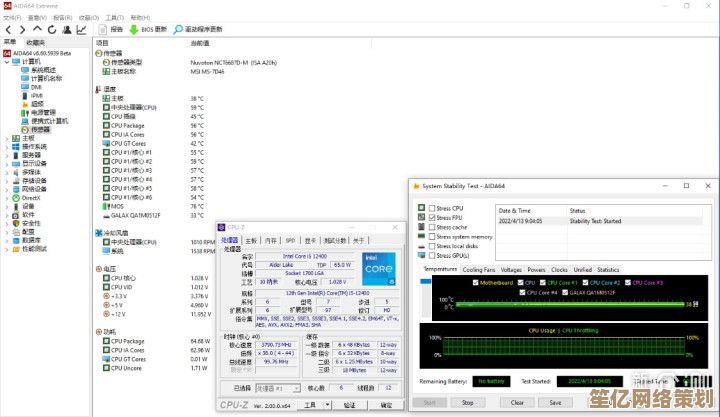
Task: Select the 操作系统 Windows-logo tree node
Action: click(x=34, y=147)
